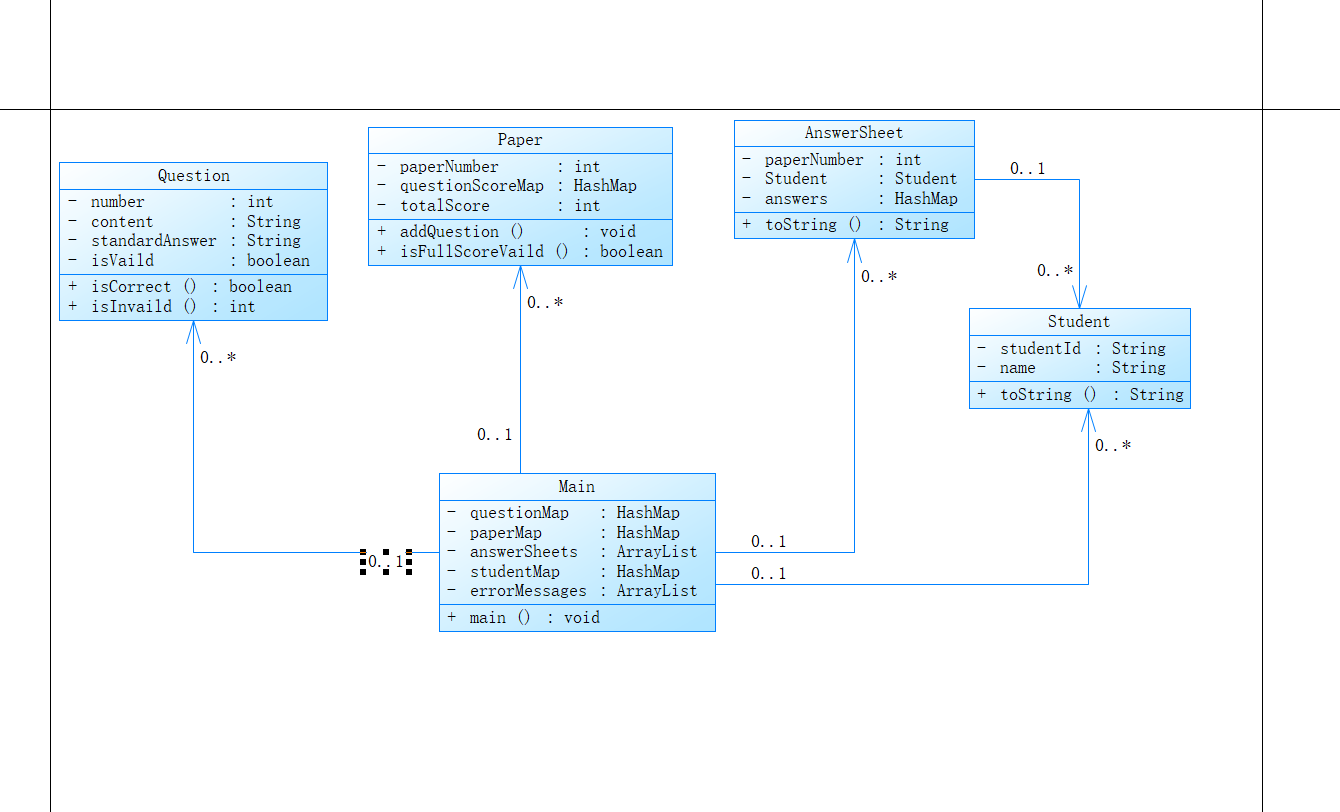The image size is (1340, 812).
Task: Click the answers attribute in AnswerSheet
Action: [x=854, y=199]
